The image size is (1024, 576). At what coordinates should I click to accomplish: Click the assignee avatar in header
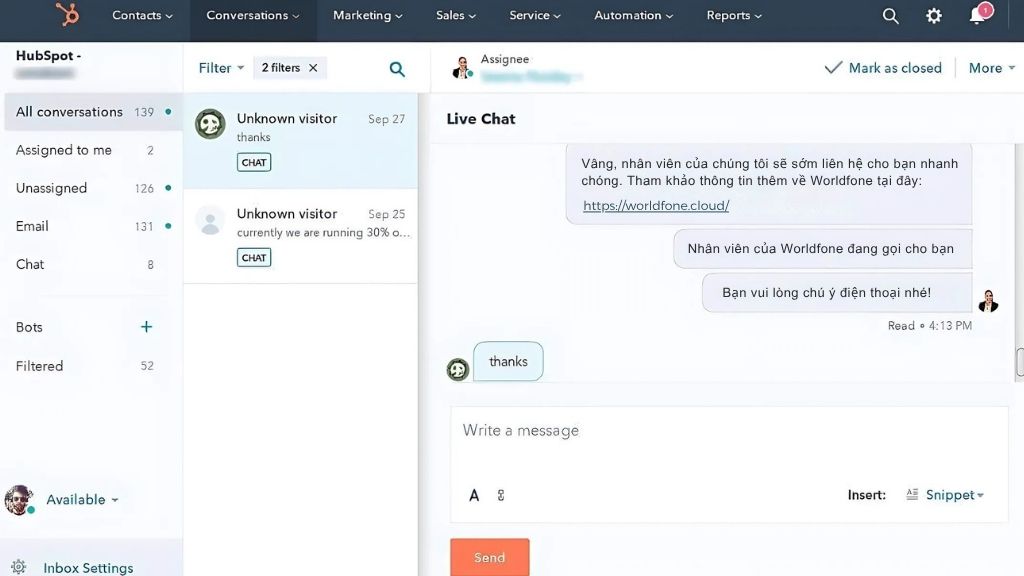462,67
